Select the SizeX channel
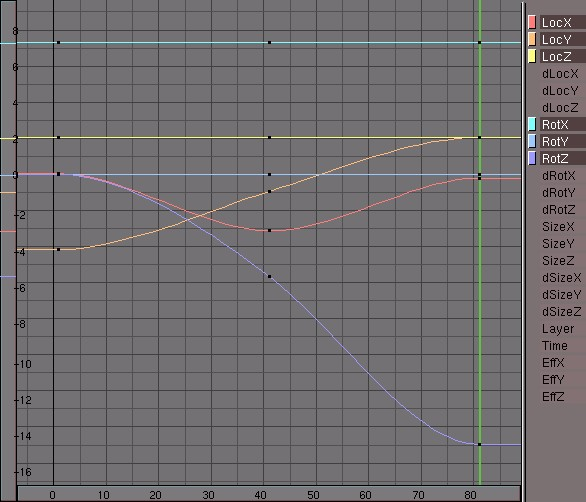This screenshot has width=586, height=502. [558, 227]
